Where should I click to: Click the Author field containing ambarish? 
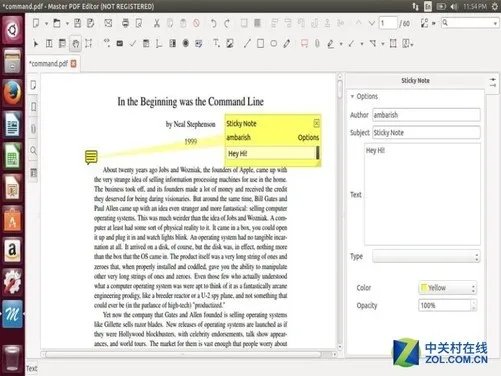coord(426,115)
